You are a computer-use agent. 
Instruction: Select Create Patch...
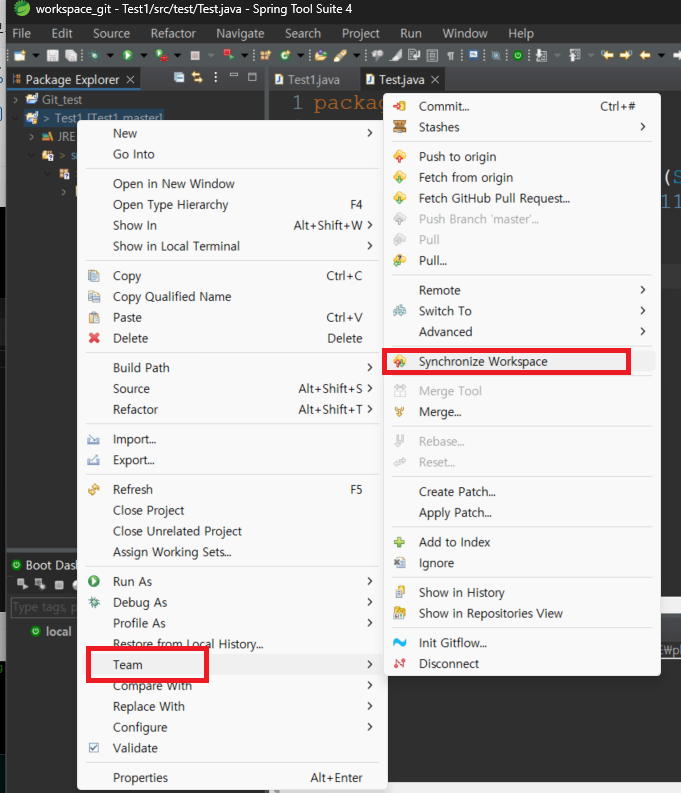pos(521,492)
